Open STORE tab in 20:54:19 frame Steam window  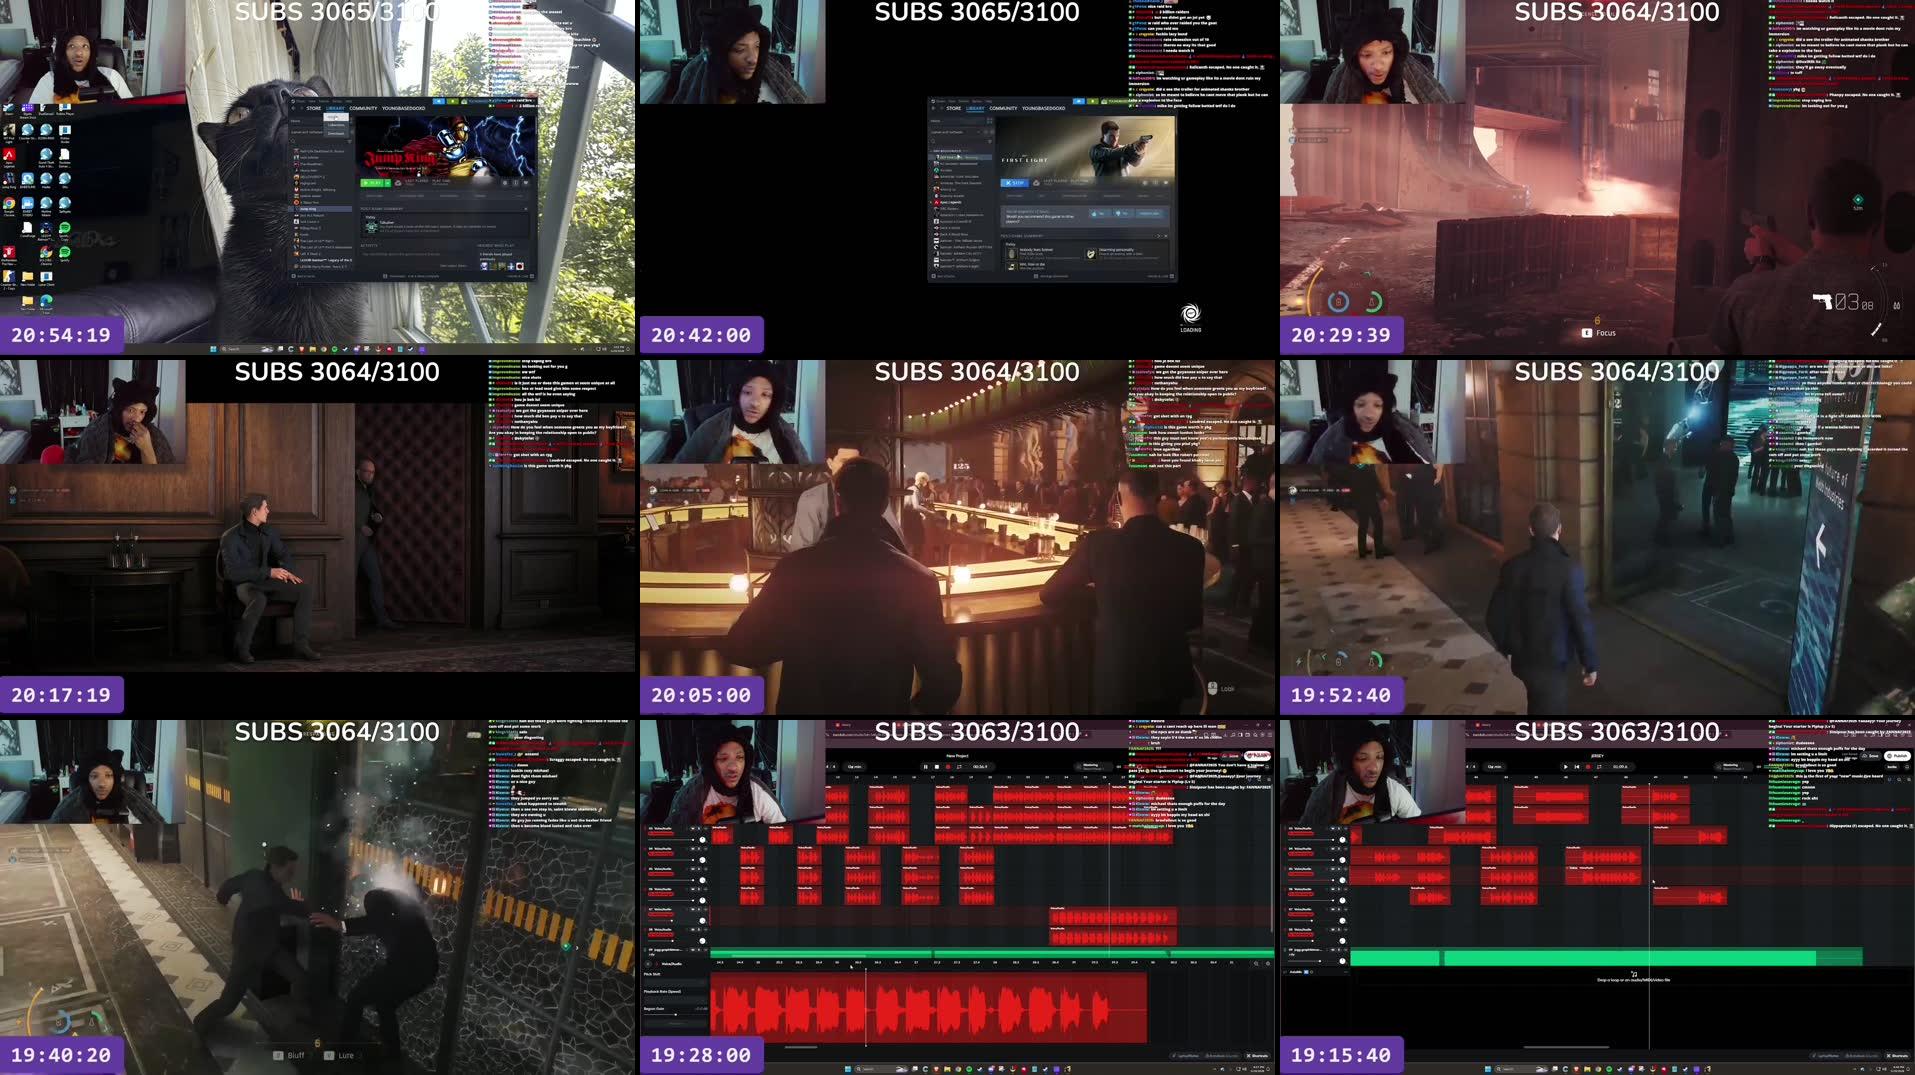(314, 108)
